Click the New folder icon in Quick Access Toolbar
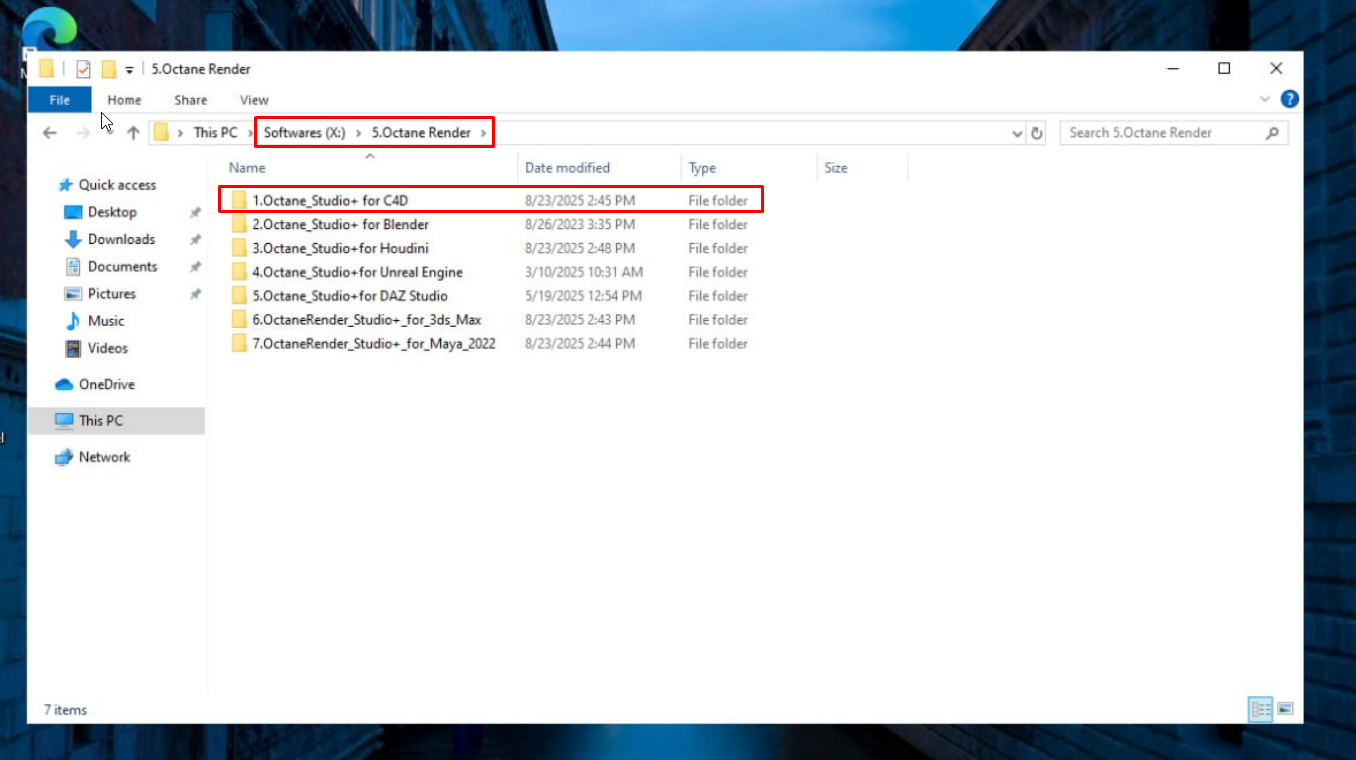 pyautogui.click(x=109, y=69)
